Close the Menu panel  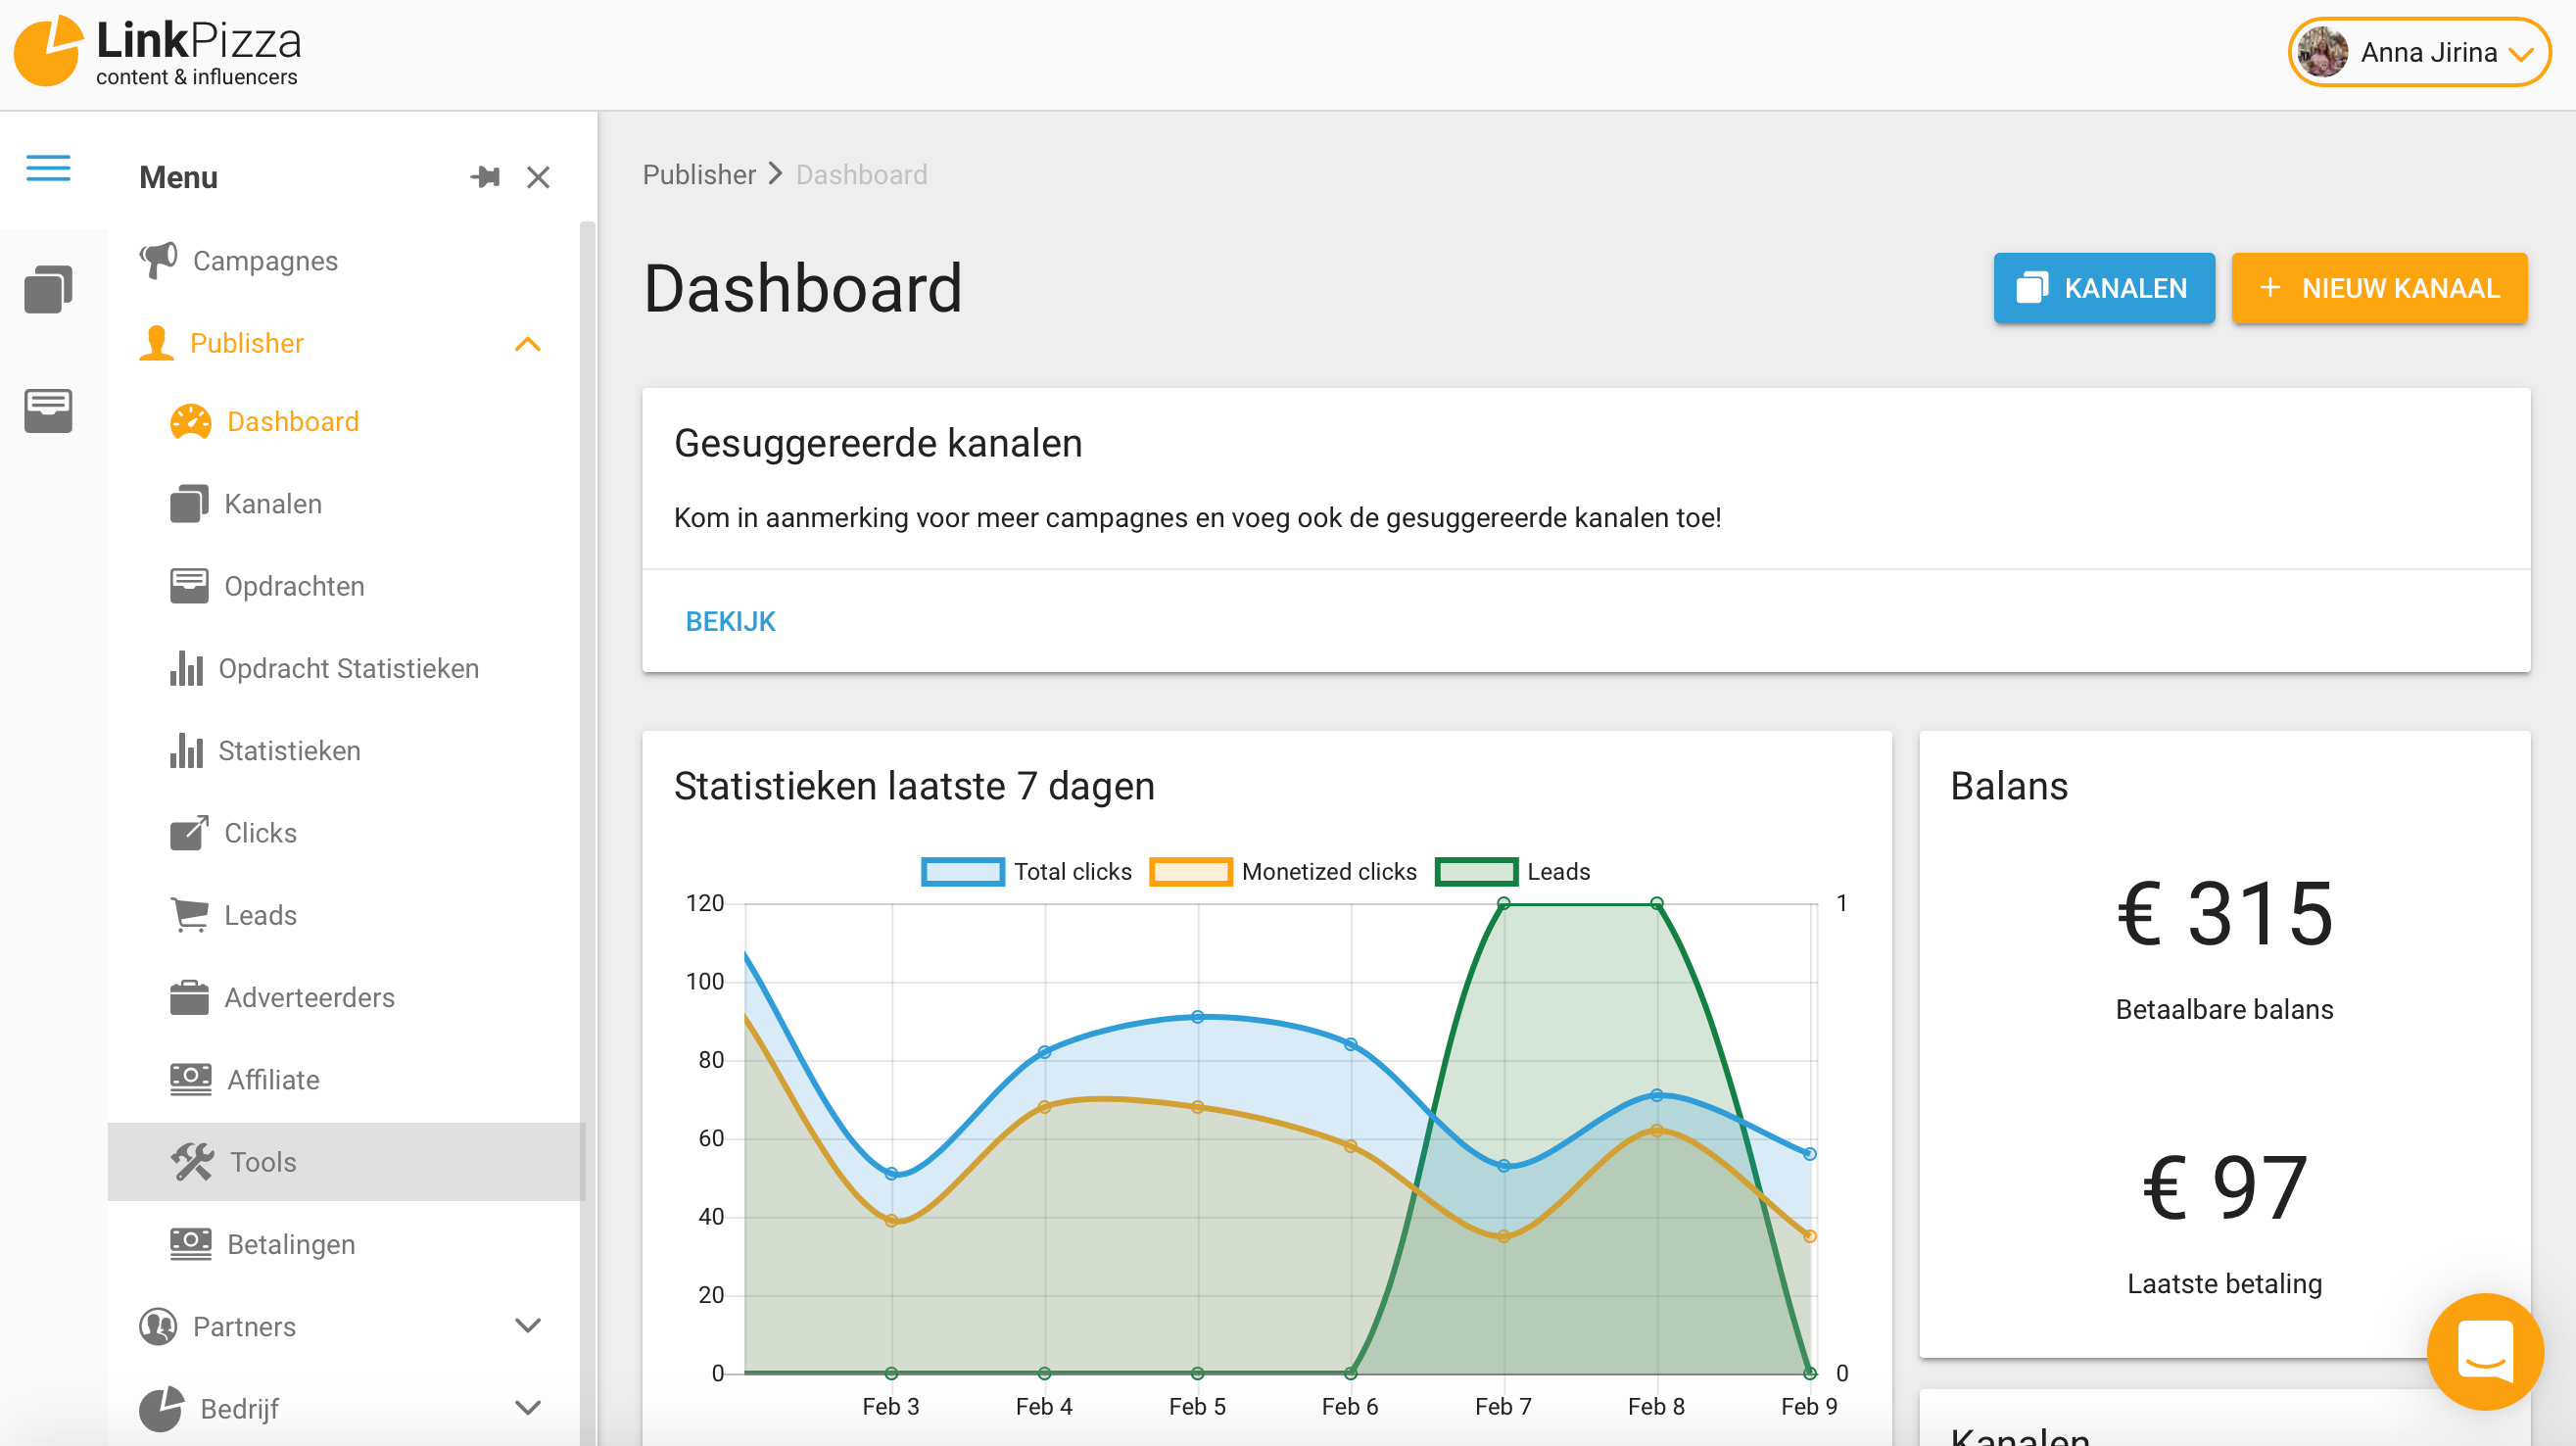pos(538,177)
